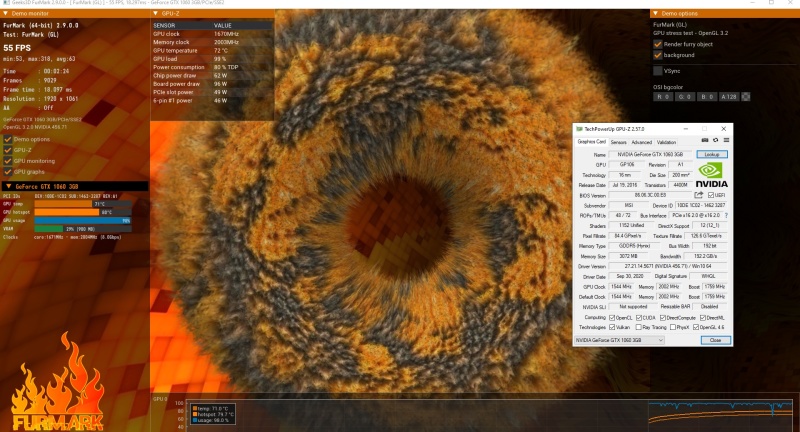Toggle UEFI checkbox in GPU-Z
Viewport: 800px width, 432px height.
(x=711, y=195)
